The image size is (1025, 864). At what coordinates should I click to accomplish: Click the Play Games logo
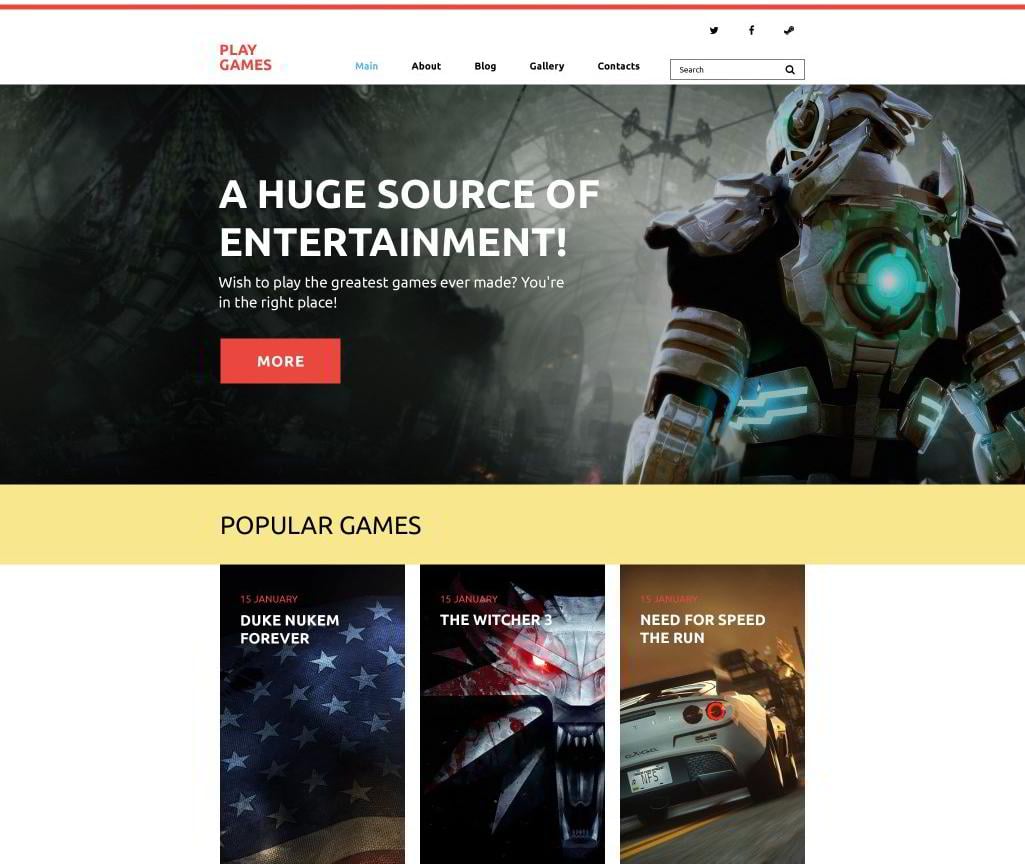(x=245, y=57)
